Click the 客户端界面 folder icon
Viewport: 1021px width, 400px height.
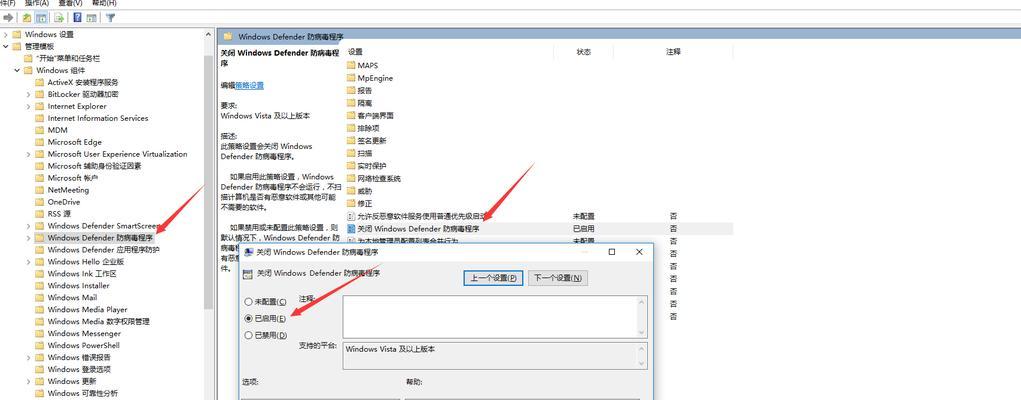pos(352,115)
